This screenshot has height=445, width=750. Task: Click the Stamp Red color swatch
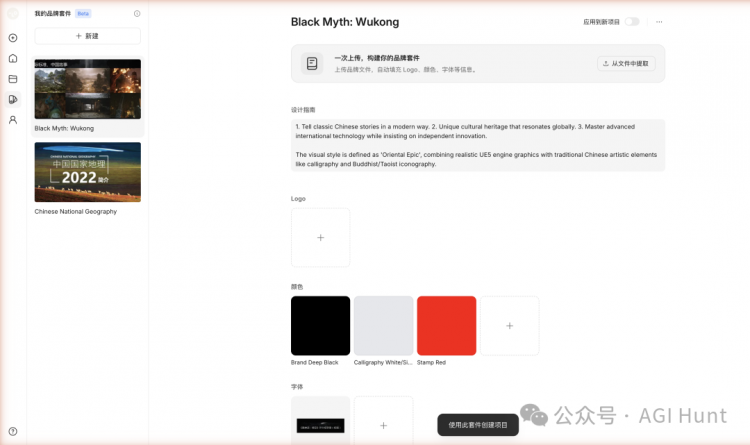(447, 325)
